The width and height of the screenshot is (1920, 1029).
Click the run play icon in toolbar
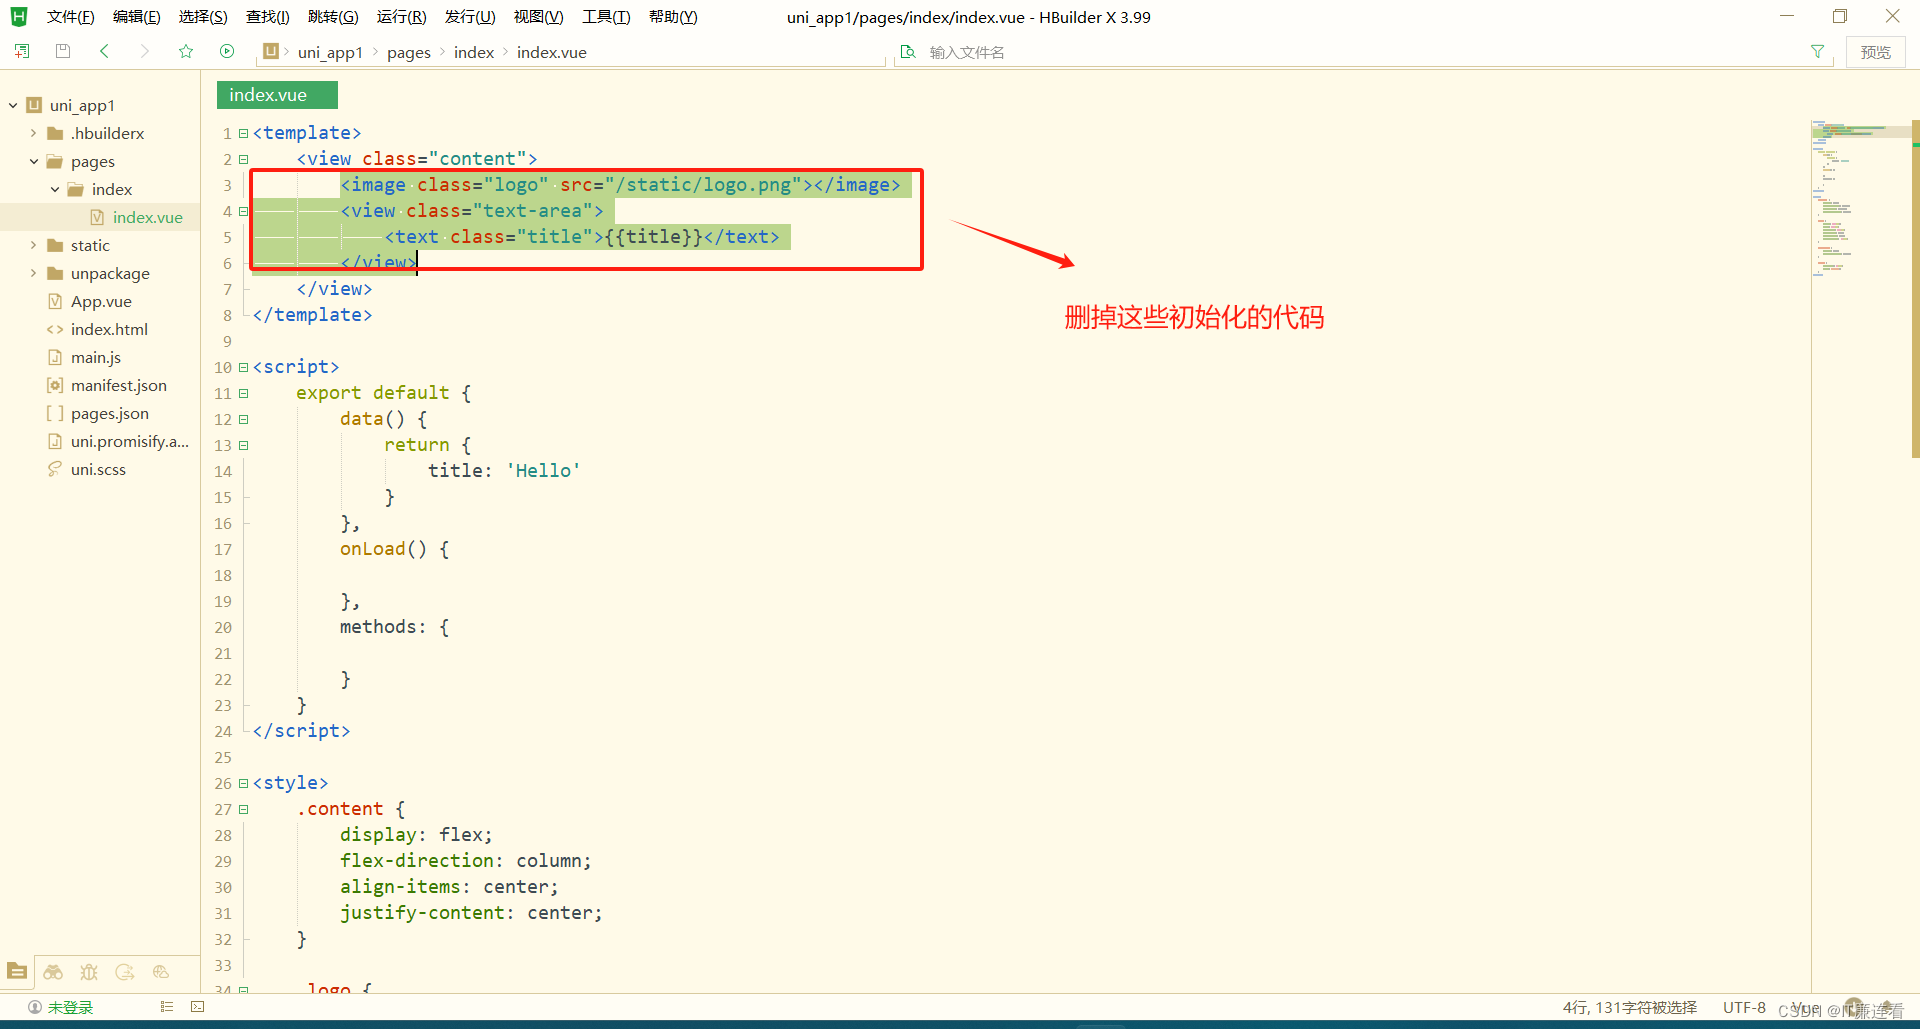[227, 51]
